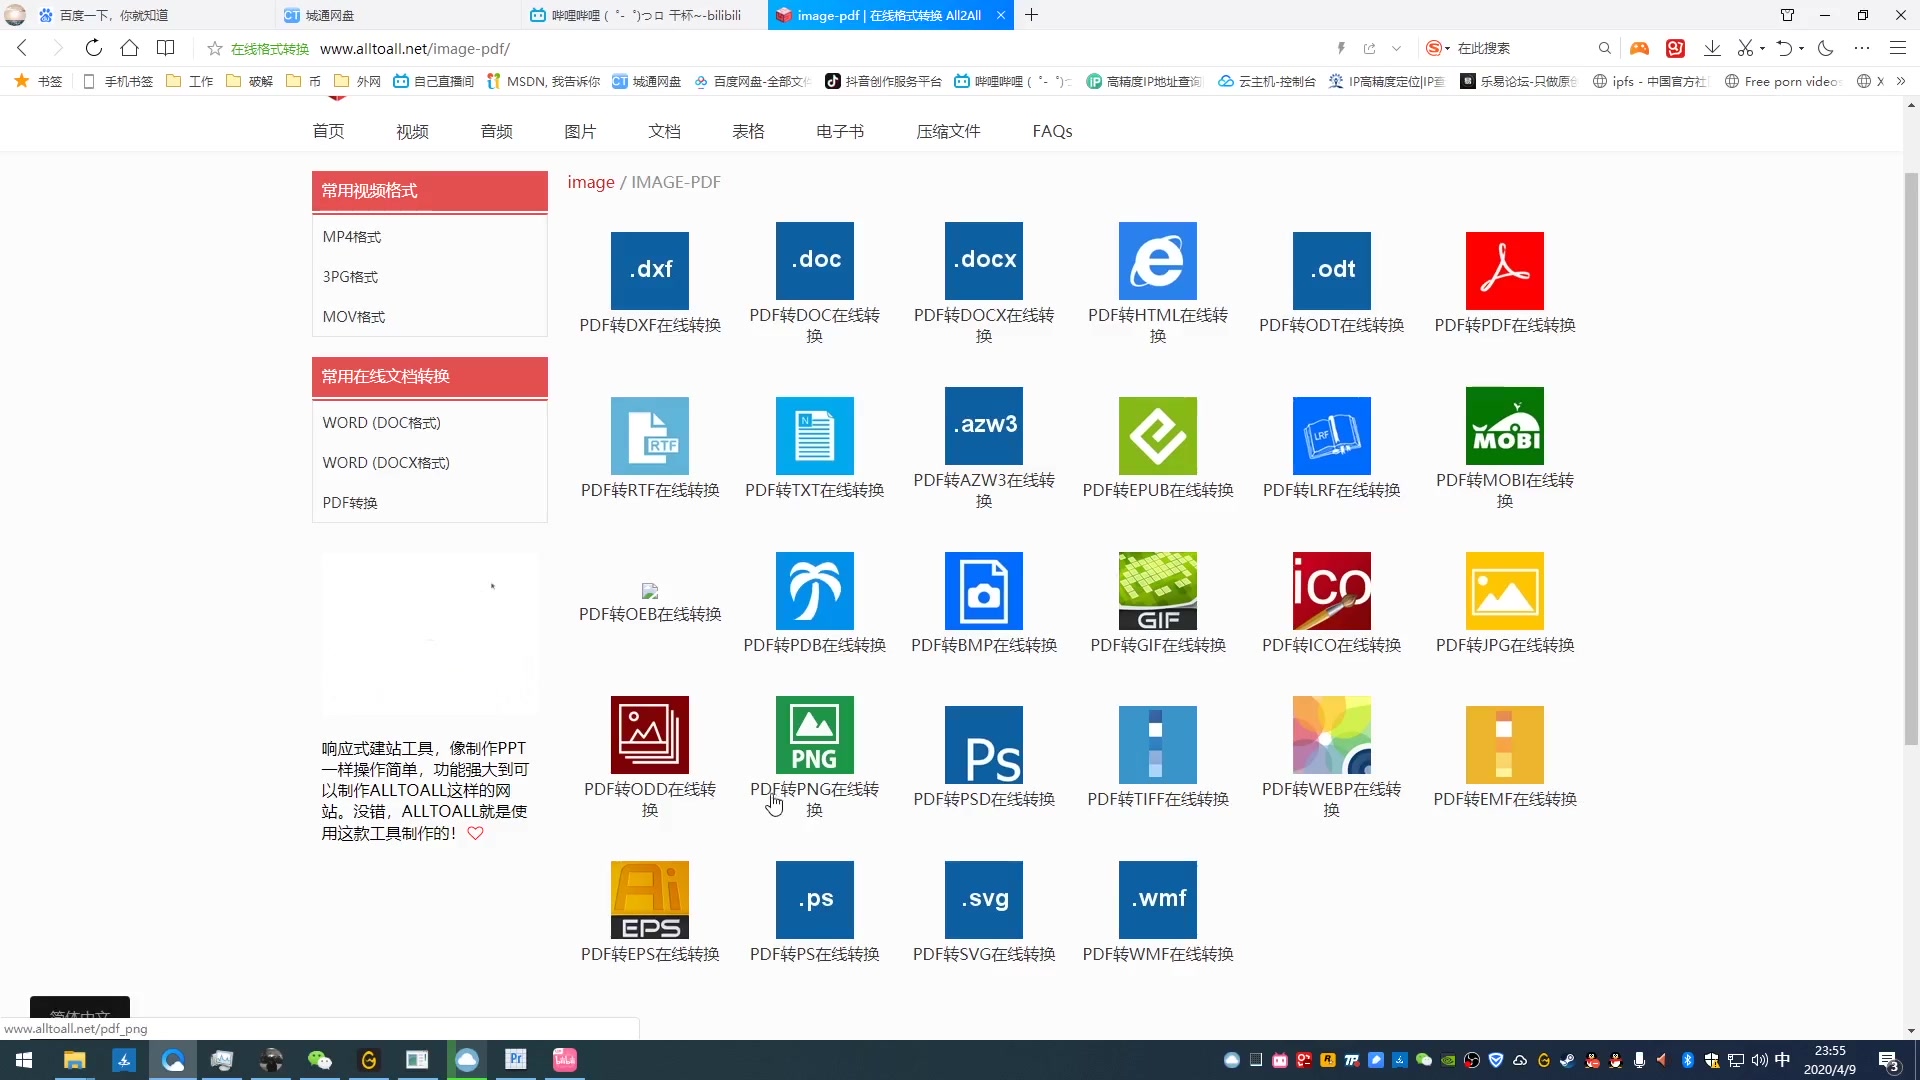The height and width of the screenshot is (1080, 1920).
Task: Open the PDF to GIF converter icon
Action: (x=1158, y=590)
